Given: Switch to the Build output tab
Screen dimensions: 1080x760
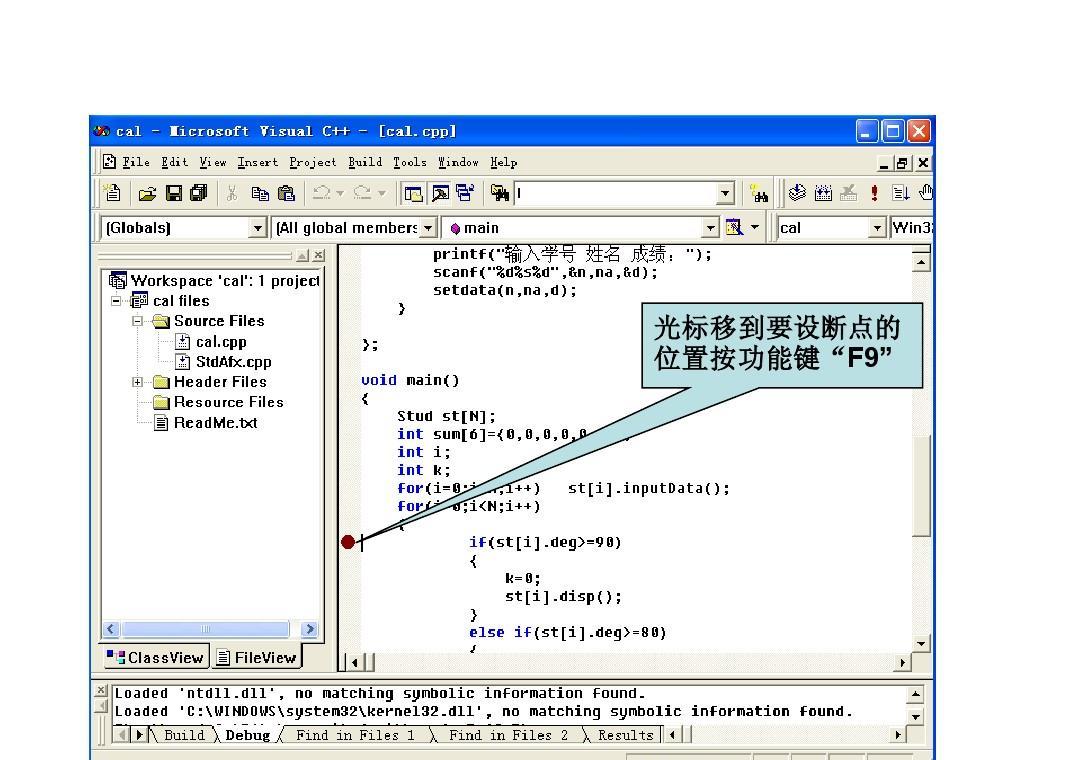Looking at the screenshot, I should pyautogui.click(x=184, y=735).
